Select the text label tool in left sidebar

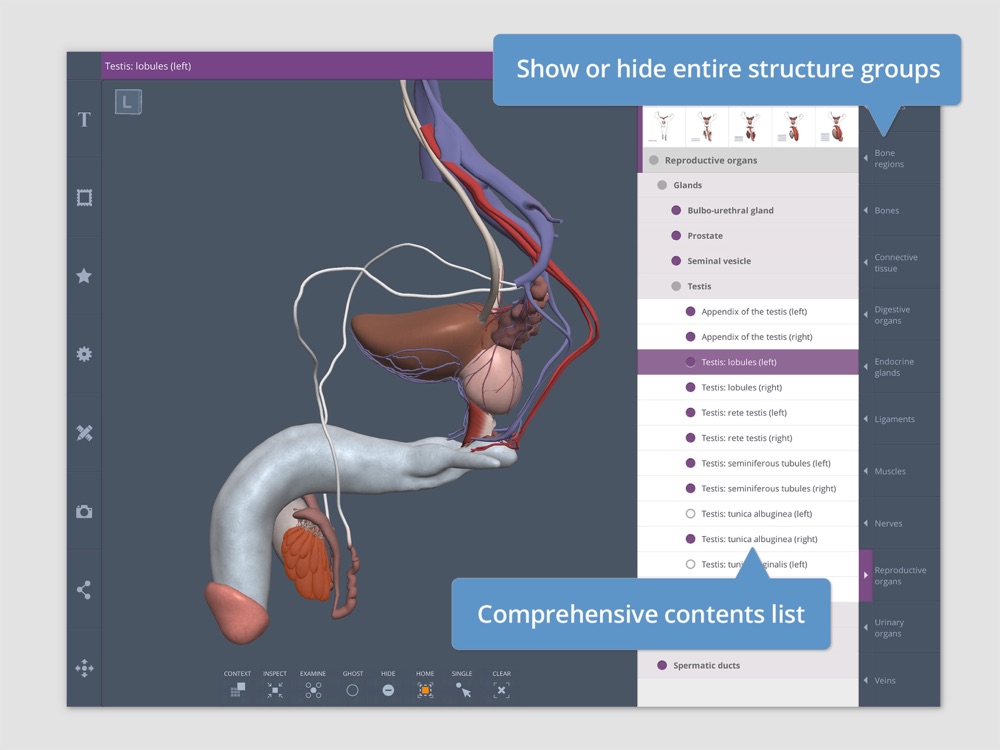click(84, 119)
